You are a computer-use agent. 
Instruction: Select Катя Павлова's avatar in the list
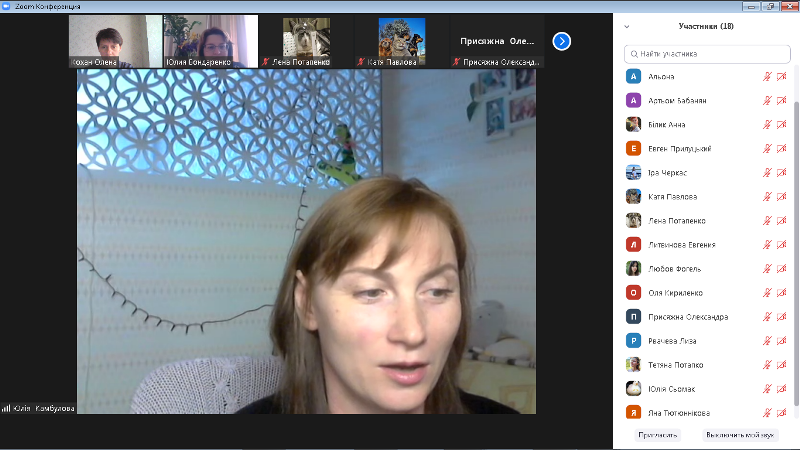point(633,196)
